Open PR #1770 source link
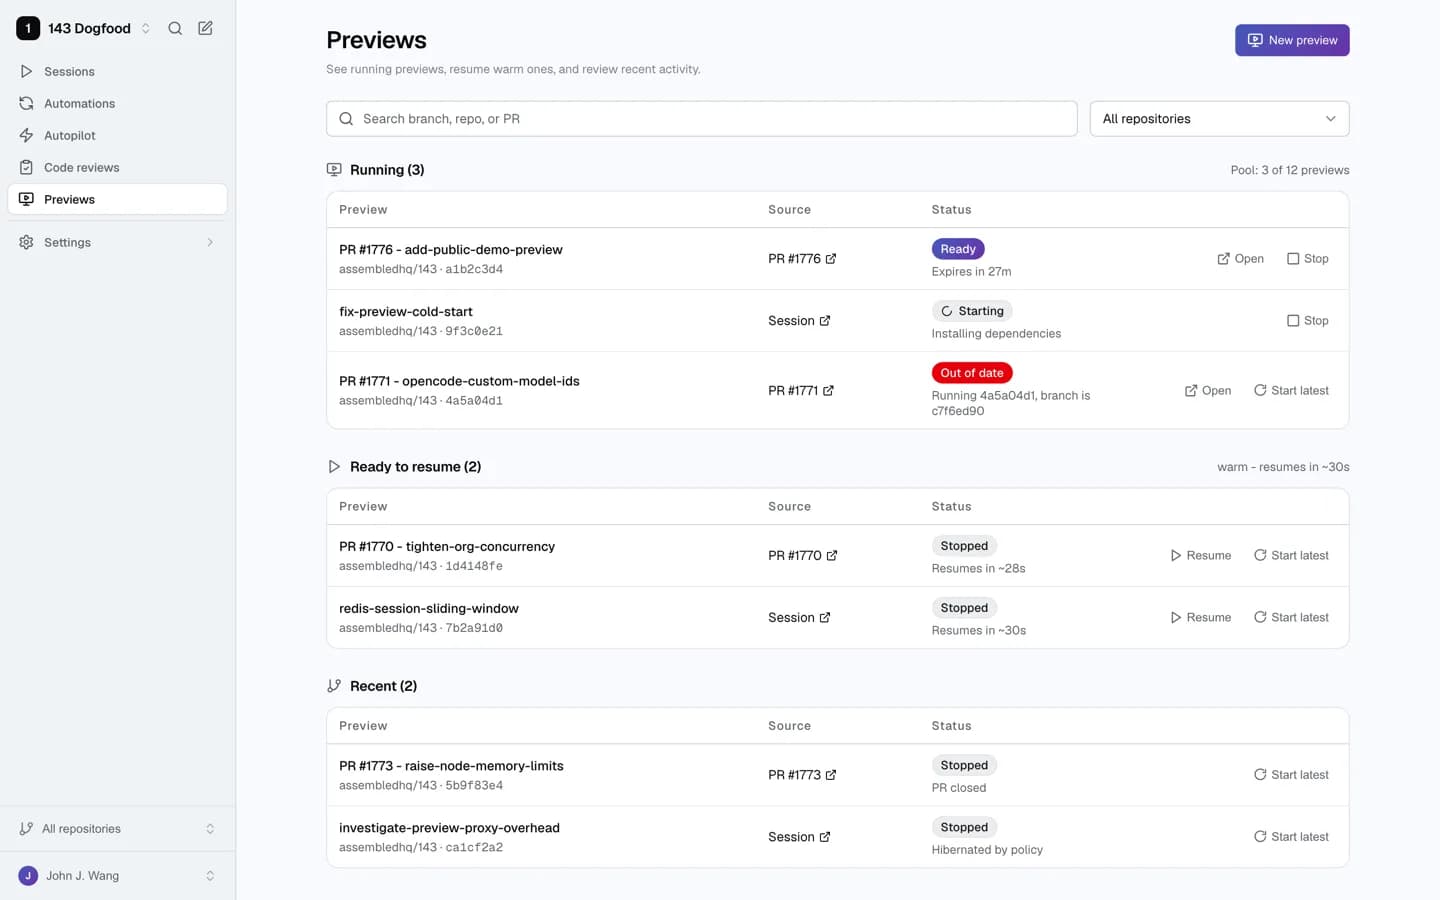Screen dimensions: 1440x900 click(x=803, y=555)
